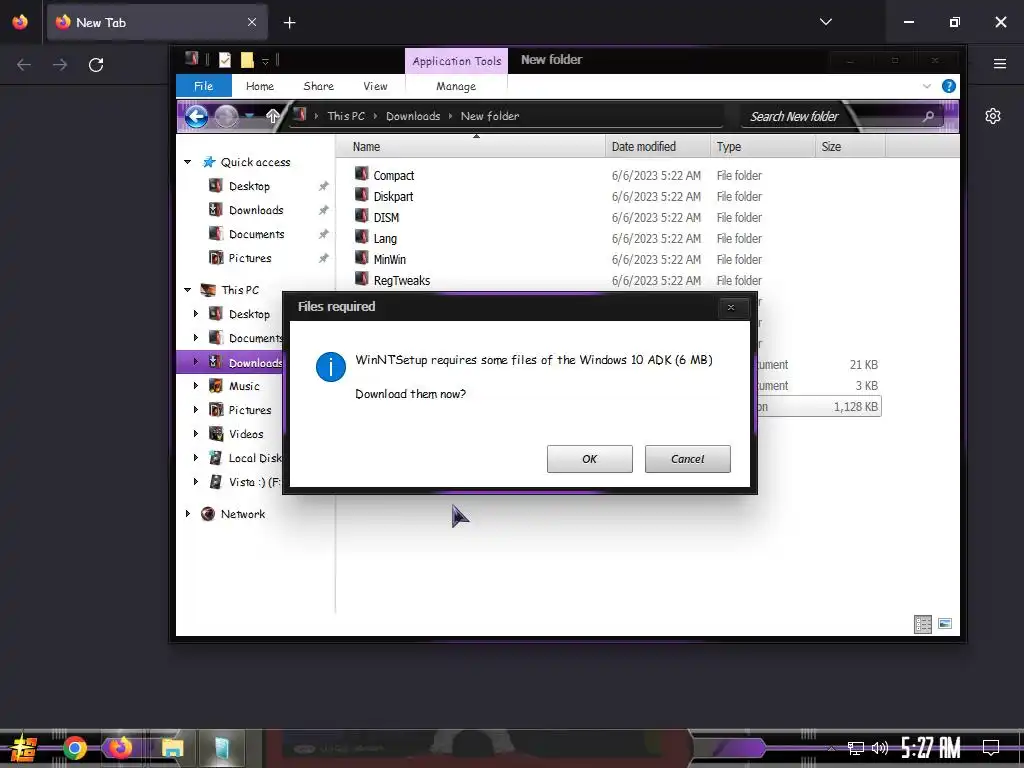The width and height of the screenshot is (1024, 768).
Task: Reload the Firefox page
Action: click(96, 65)
